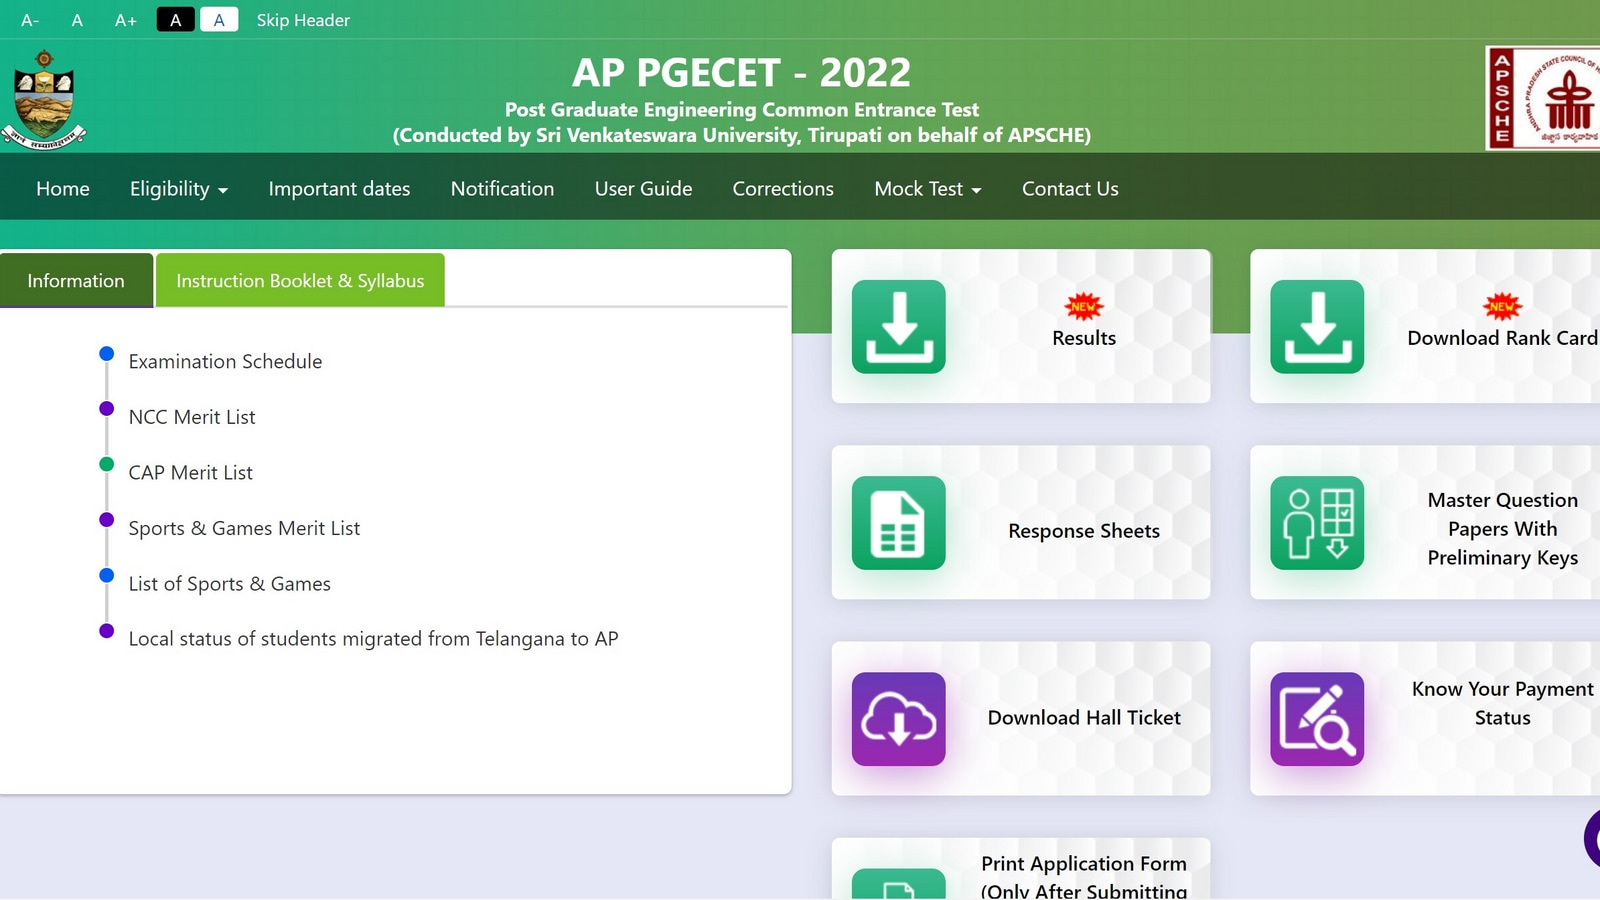The width and height of the screenshot is (1600, 900).
Task: Expand the Mock Test dropdown menu
Action: coord(928,189)
